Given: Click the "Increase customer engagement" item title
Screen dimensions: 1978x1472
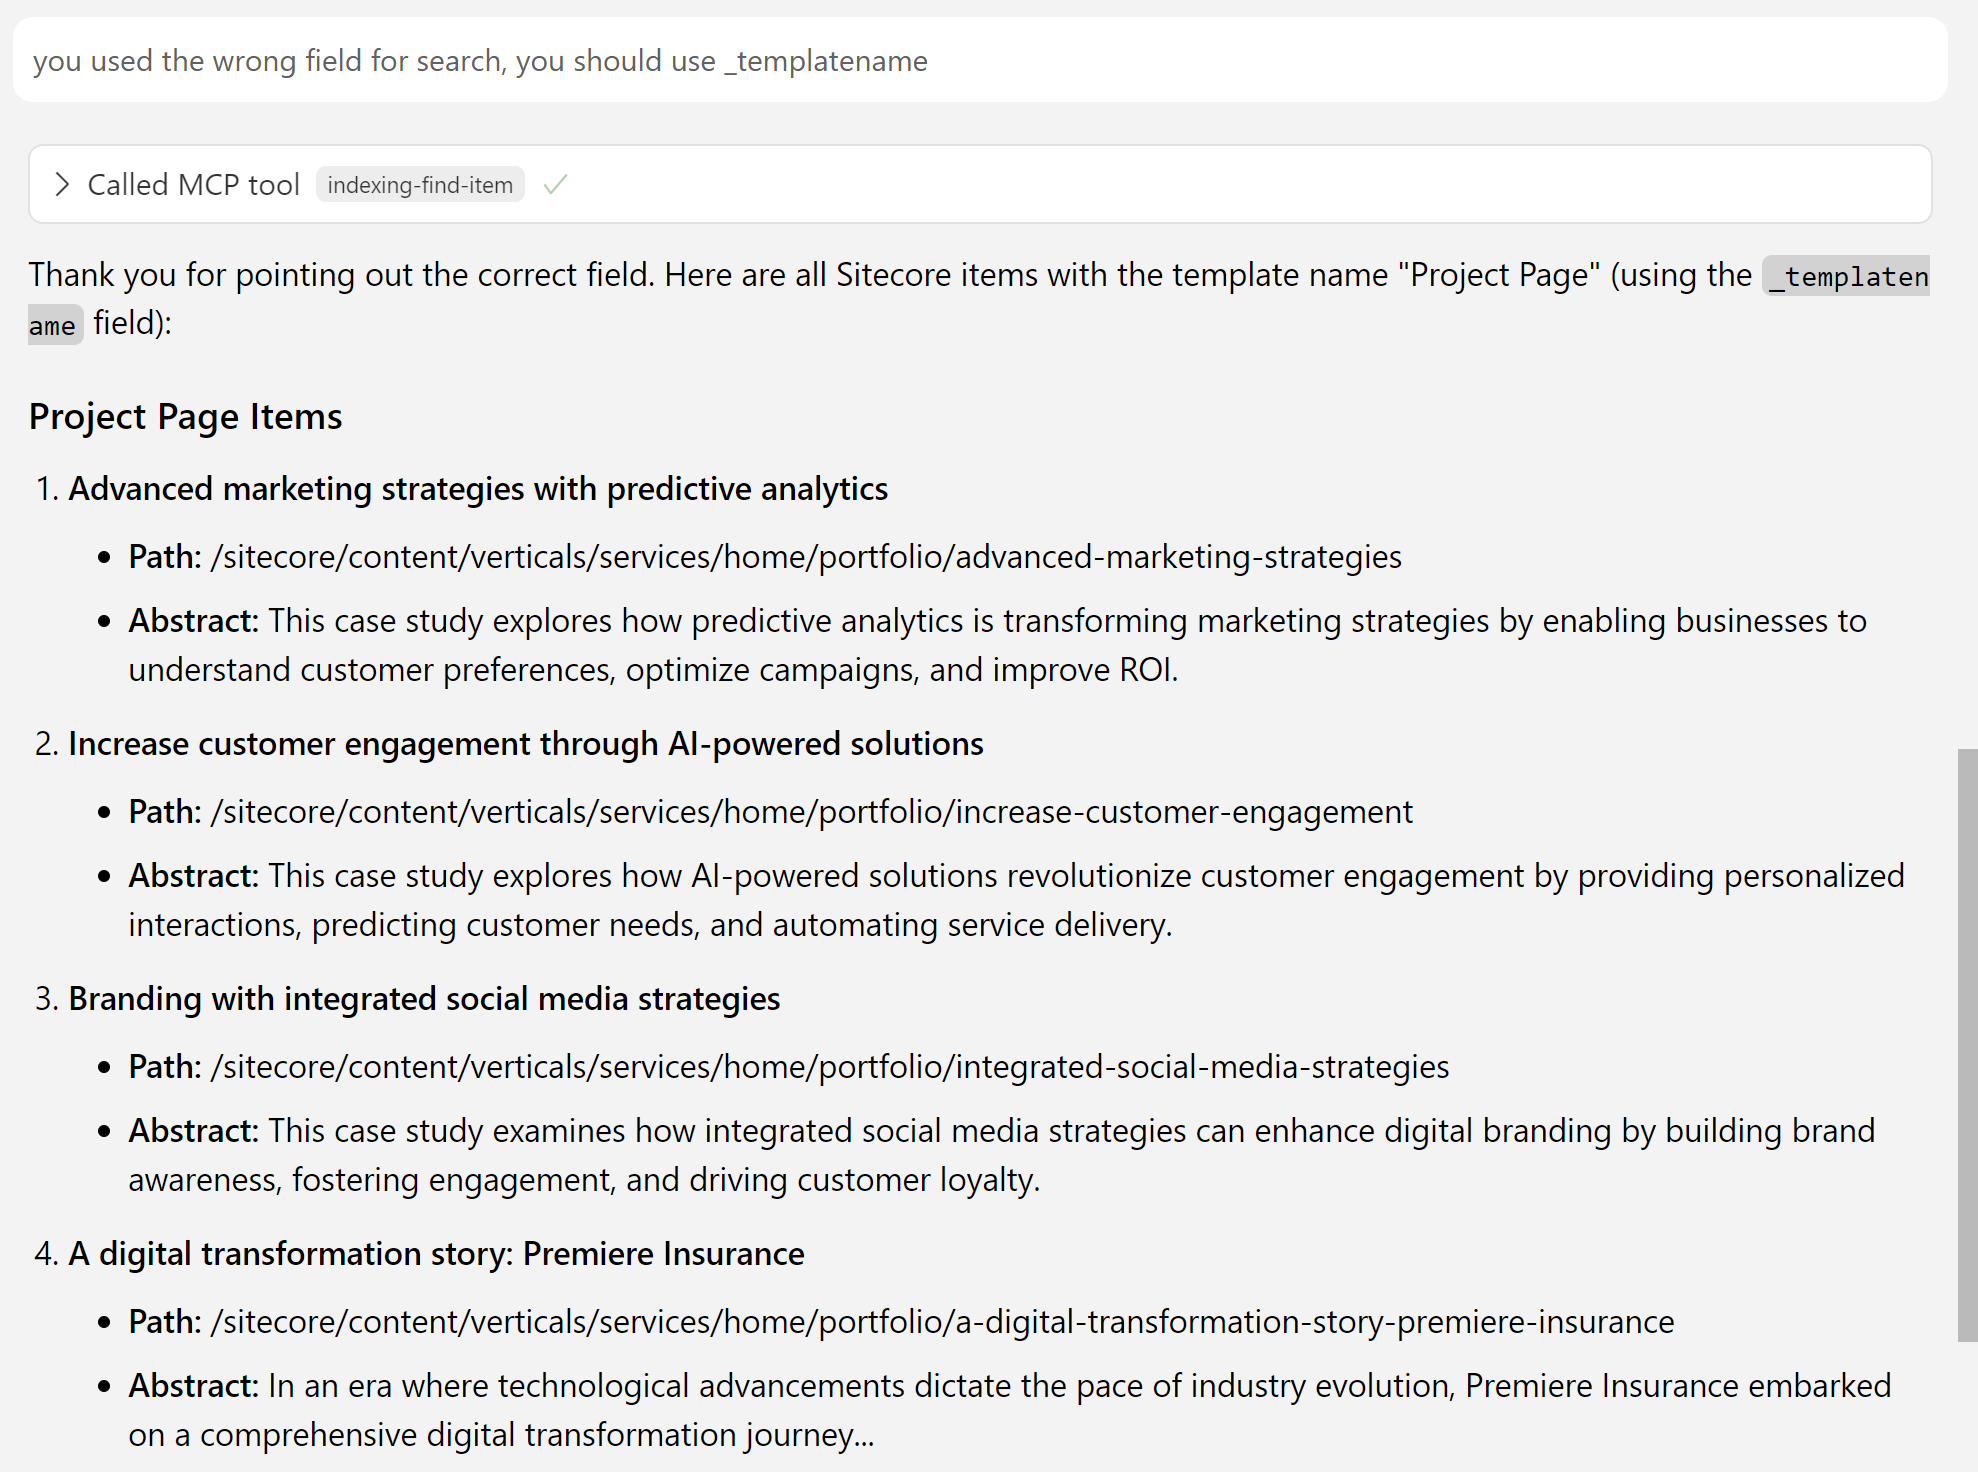Looking at the screenshot, I should pos(526,744).
